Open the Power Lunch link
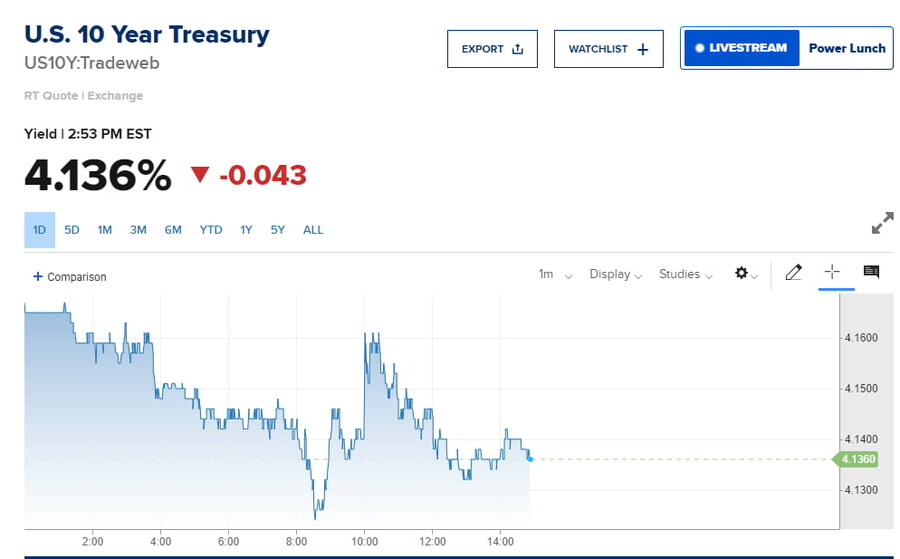 pyautogui.click(x=846, y=48)
